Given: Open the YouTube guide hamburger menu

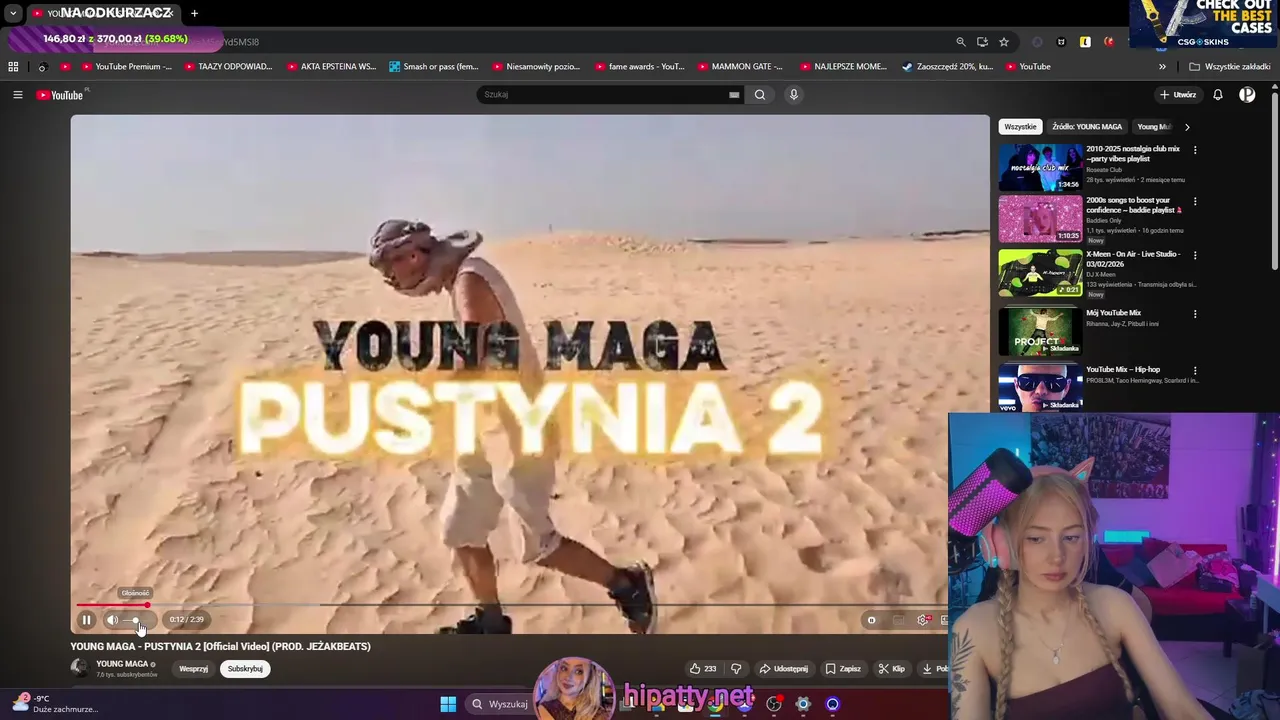Looking at the screenshot, I should pyautogui.click(x=17, y=95).
